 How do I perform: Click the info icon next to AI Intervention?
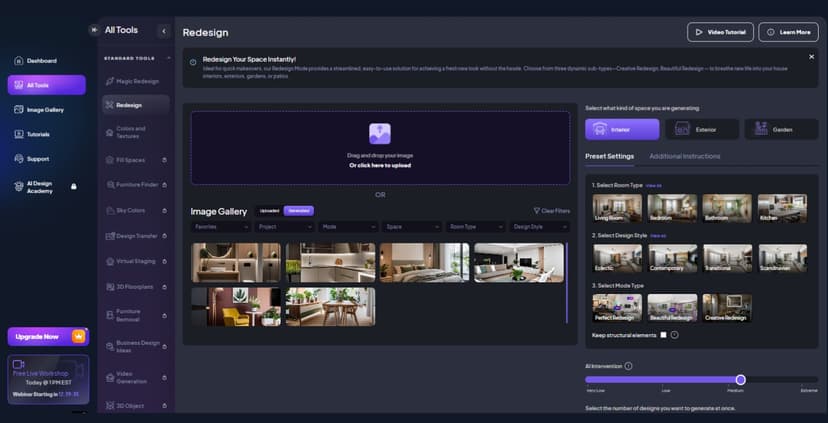click(x=628, y=366)
